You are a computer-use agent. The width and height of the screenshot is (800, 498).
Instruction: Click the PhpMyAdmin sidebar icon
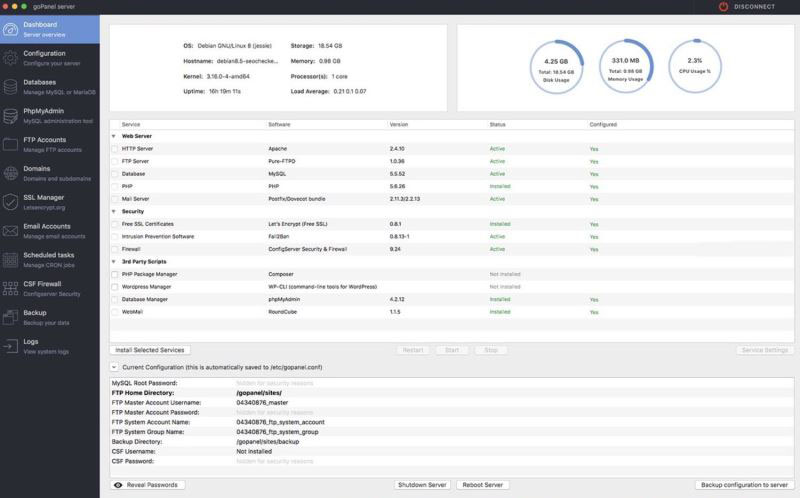[10, 116]
